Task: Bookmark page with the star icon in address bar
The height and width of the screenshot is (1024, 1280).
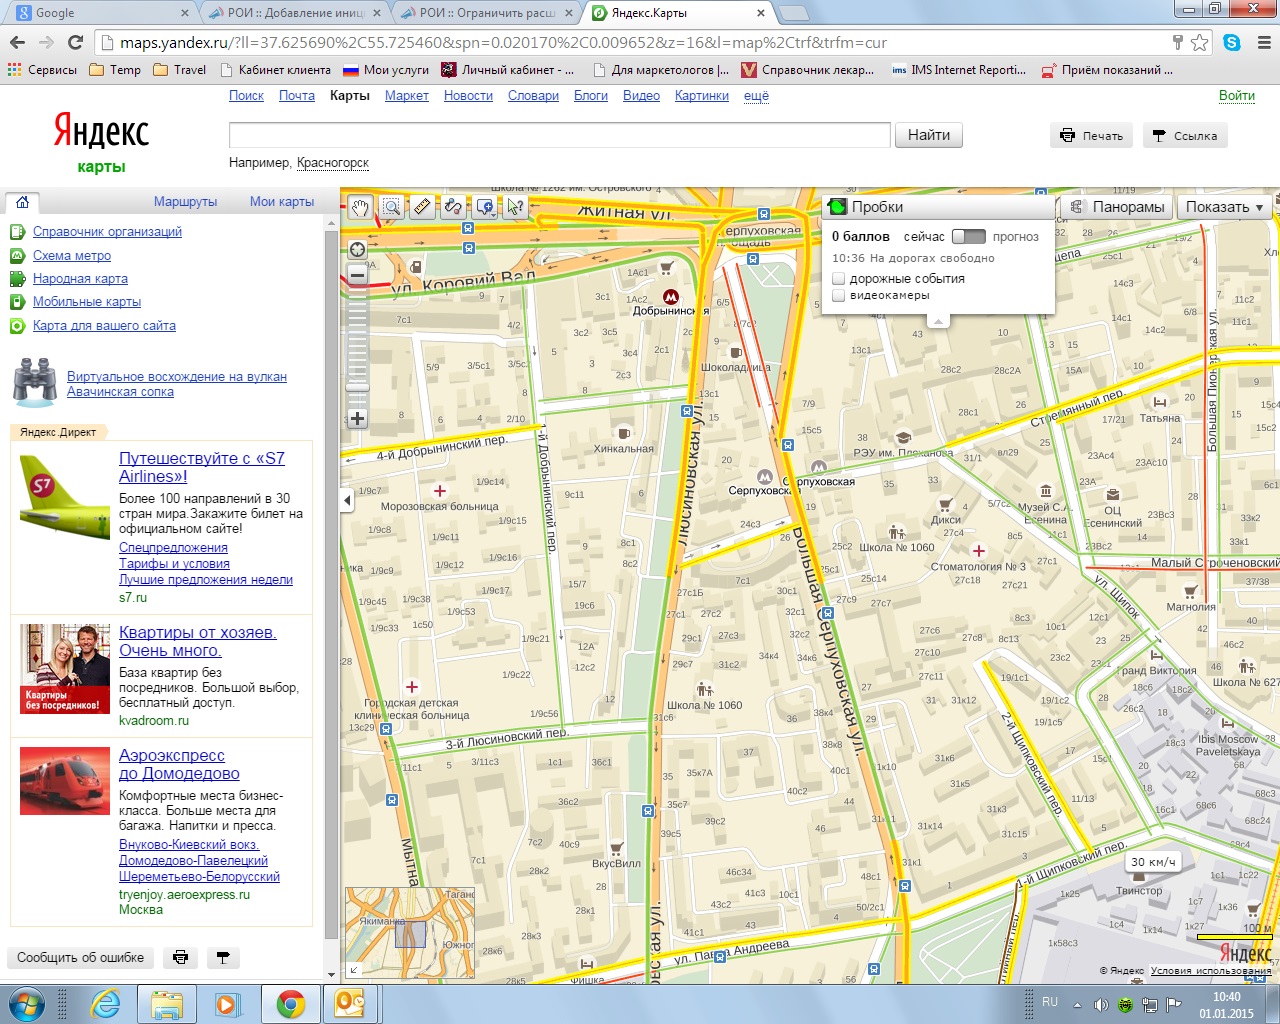Action: 1200,42
